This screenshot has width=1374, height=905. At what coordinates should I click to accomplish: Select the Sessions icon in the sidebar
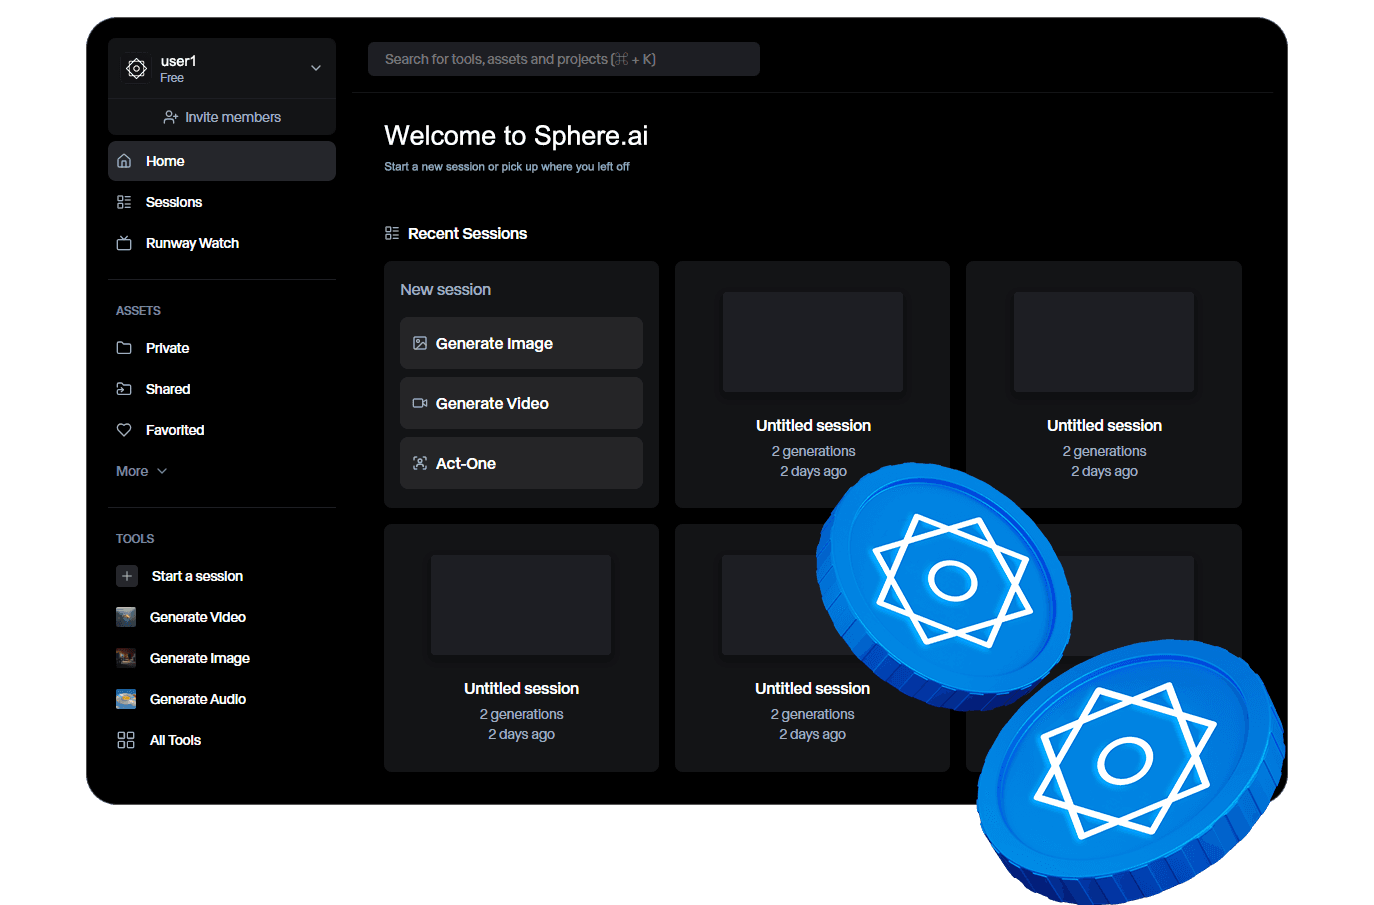point(124,201)
